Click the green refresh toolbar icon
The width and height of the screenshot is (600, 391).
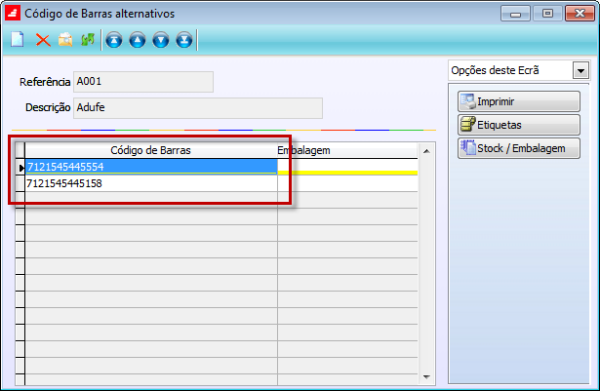point(88,40)
